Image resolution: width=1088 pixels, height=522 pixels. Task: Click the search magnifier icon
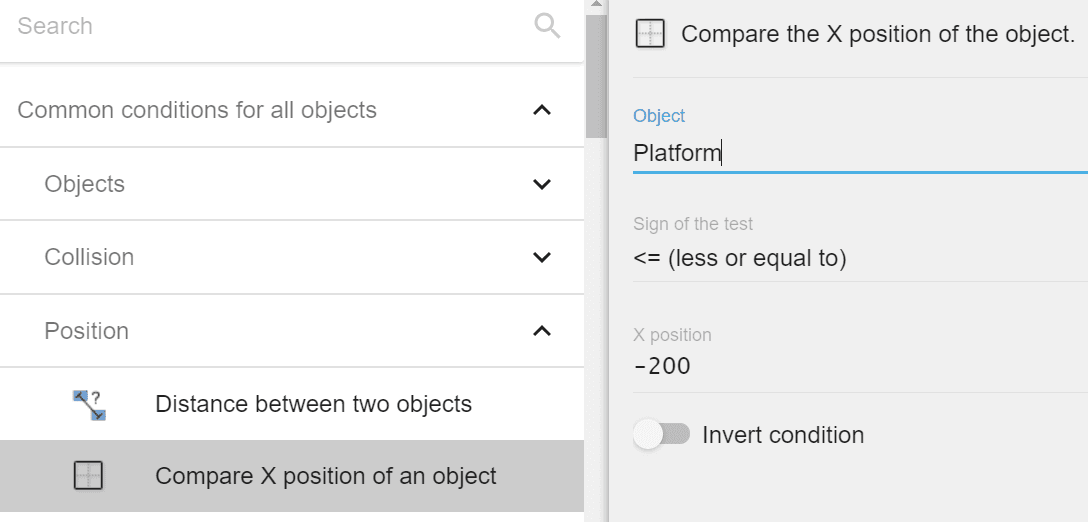click(x=547, y=26)
